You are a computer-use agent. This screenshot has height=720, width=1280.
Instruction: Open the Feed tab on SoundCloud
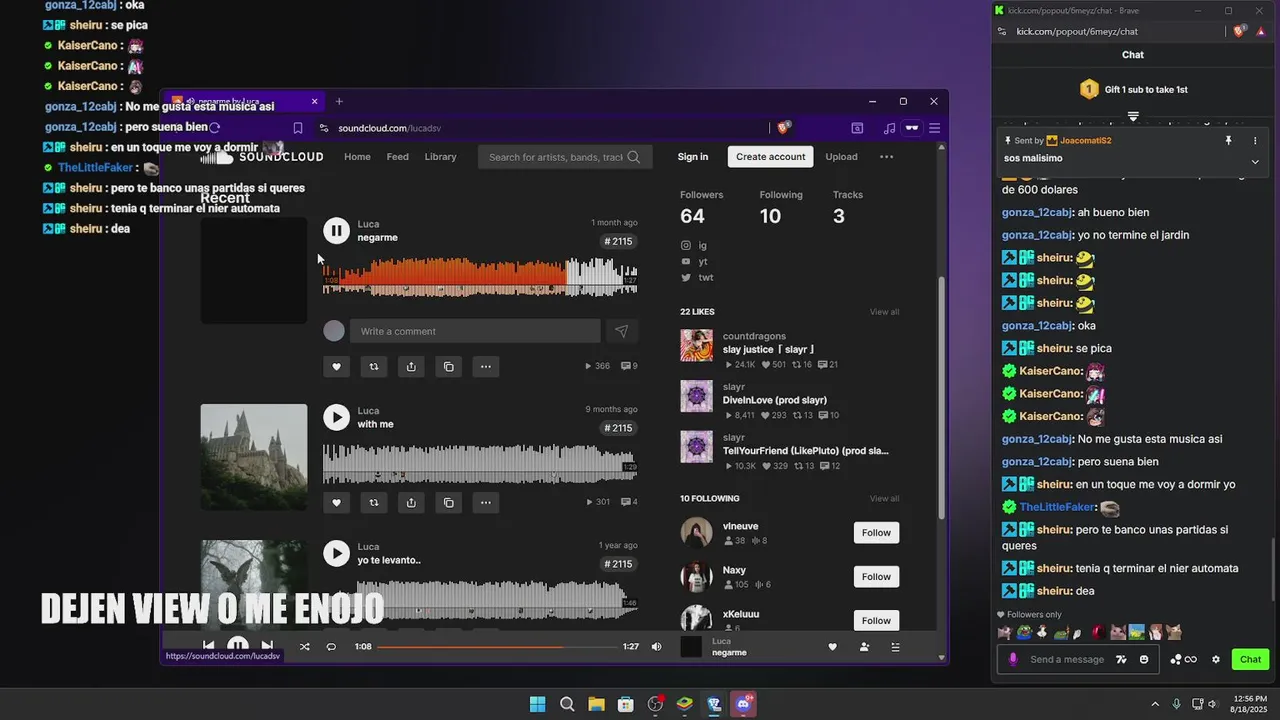(x=398, y=157)
